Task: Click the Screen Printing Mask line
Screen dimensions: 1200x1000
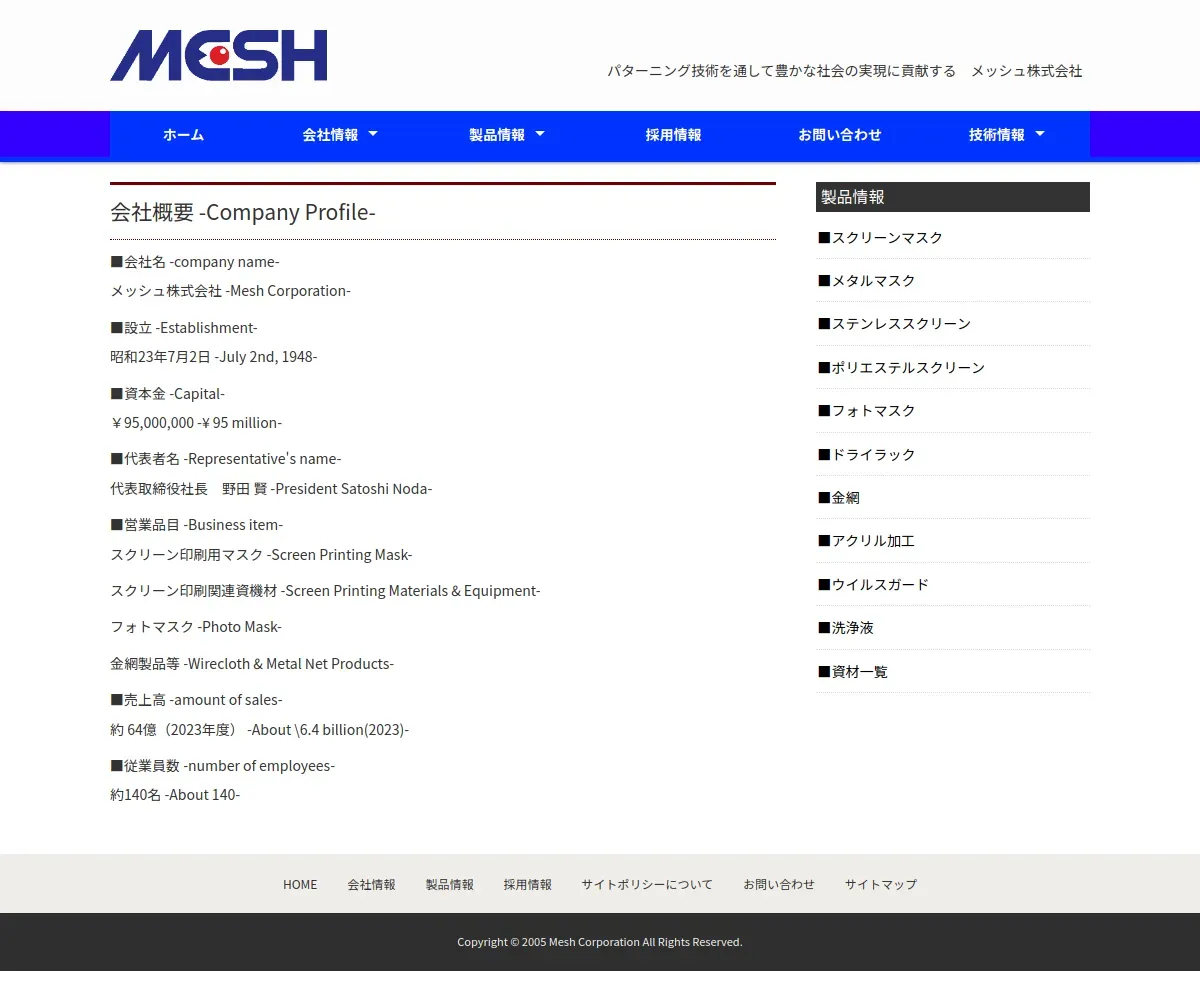Action: [x=261, y=555]
